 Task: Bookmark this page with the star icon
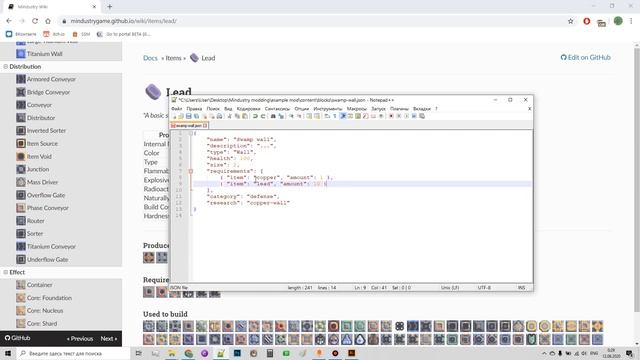click(x=571, y=21)
